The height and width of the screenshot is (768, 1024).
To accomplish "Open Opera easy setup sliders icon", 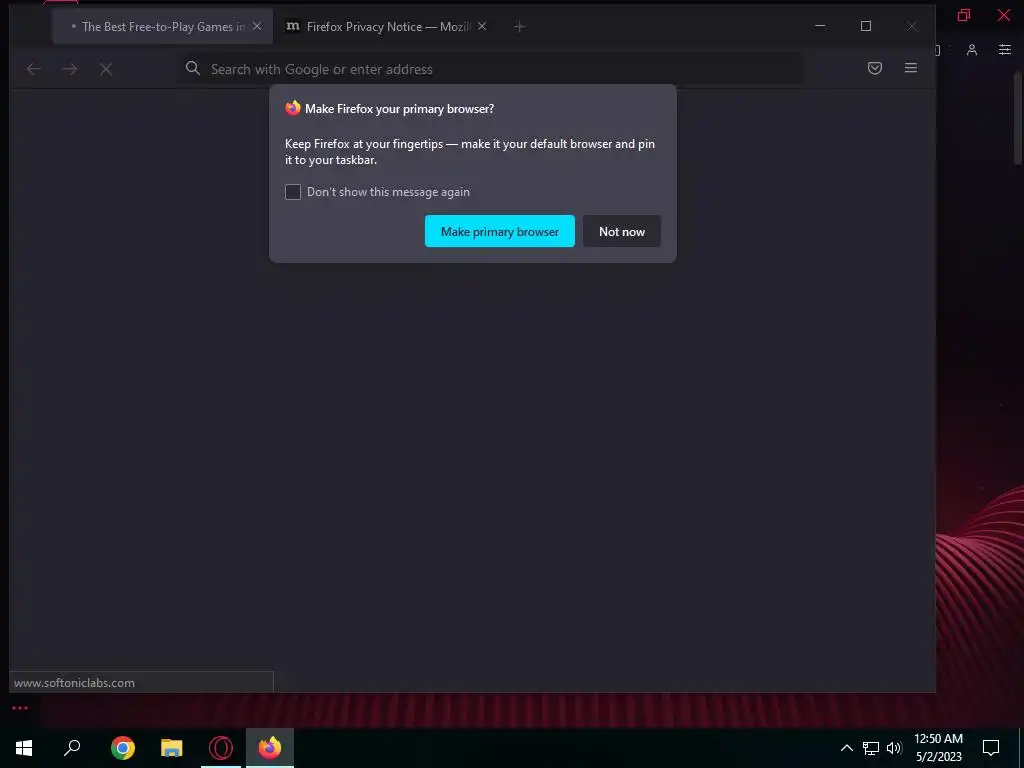I will pos(1005,50).
